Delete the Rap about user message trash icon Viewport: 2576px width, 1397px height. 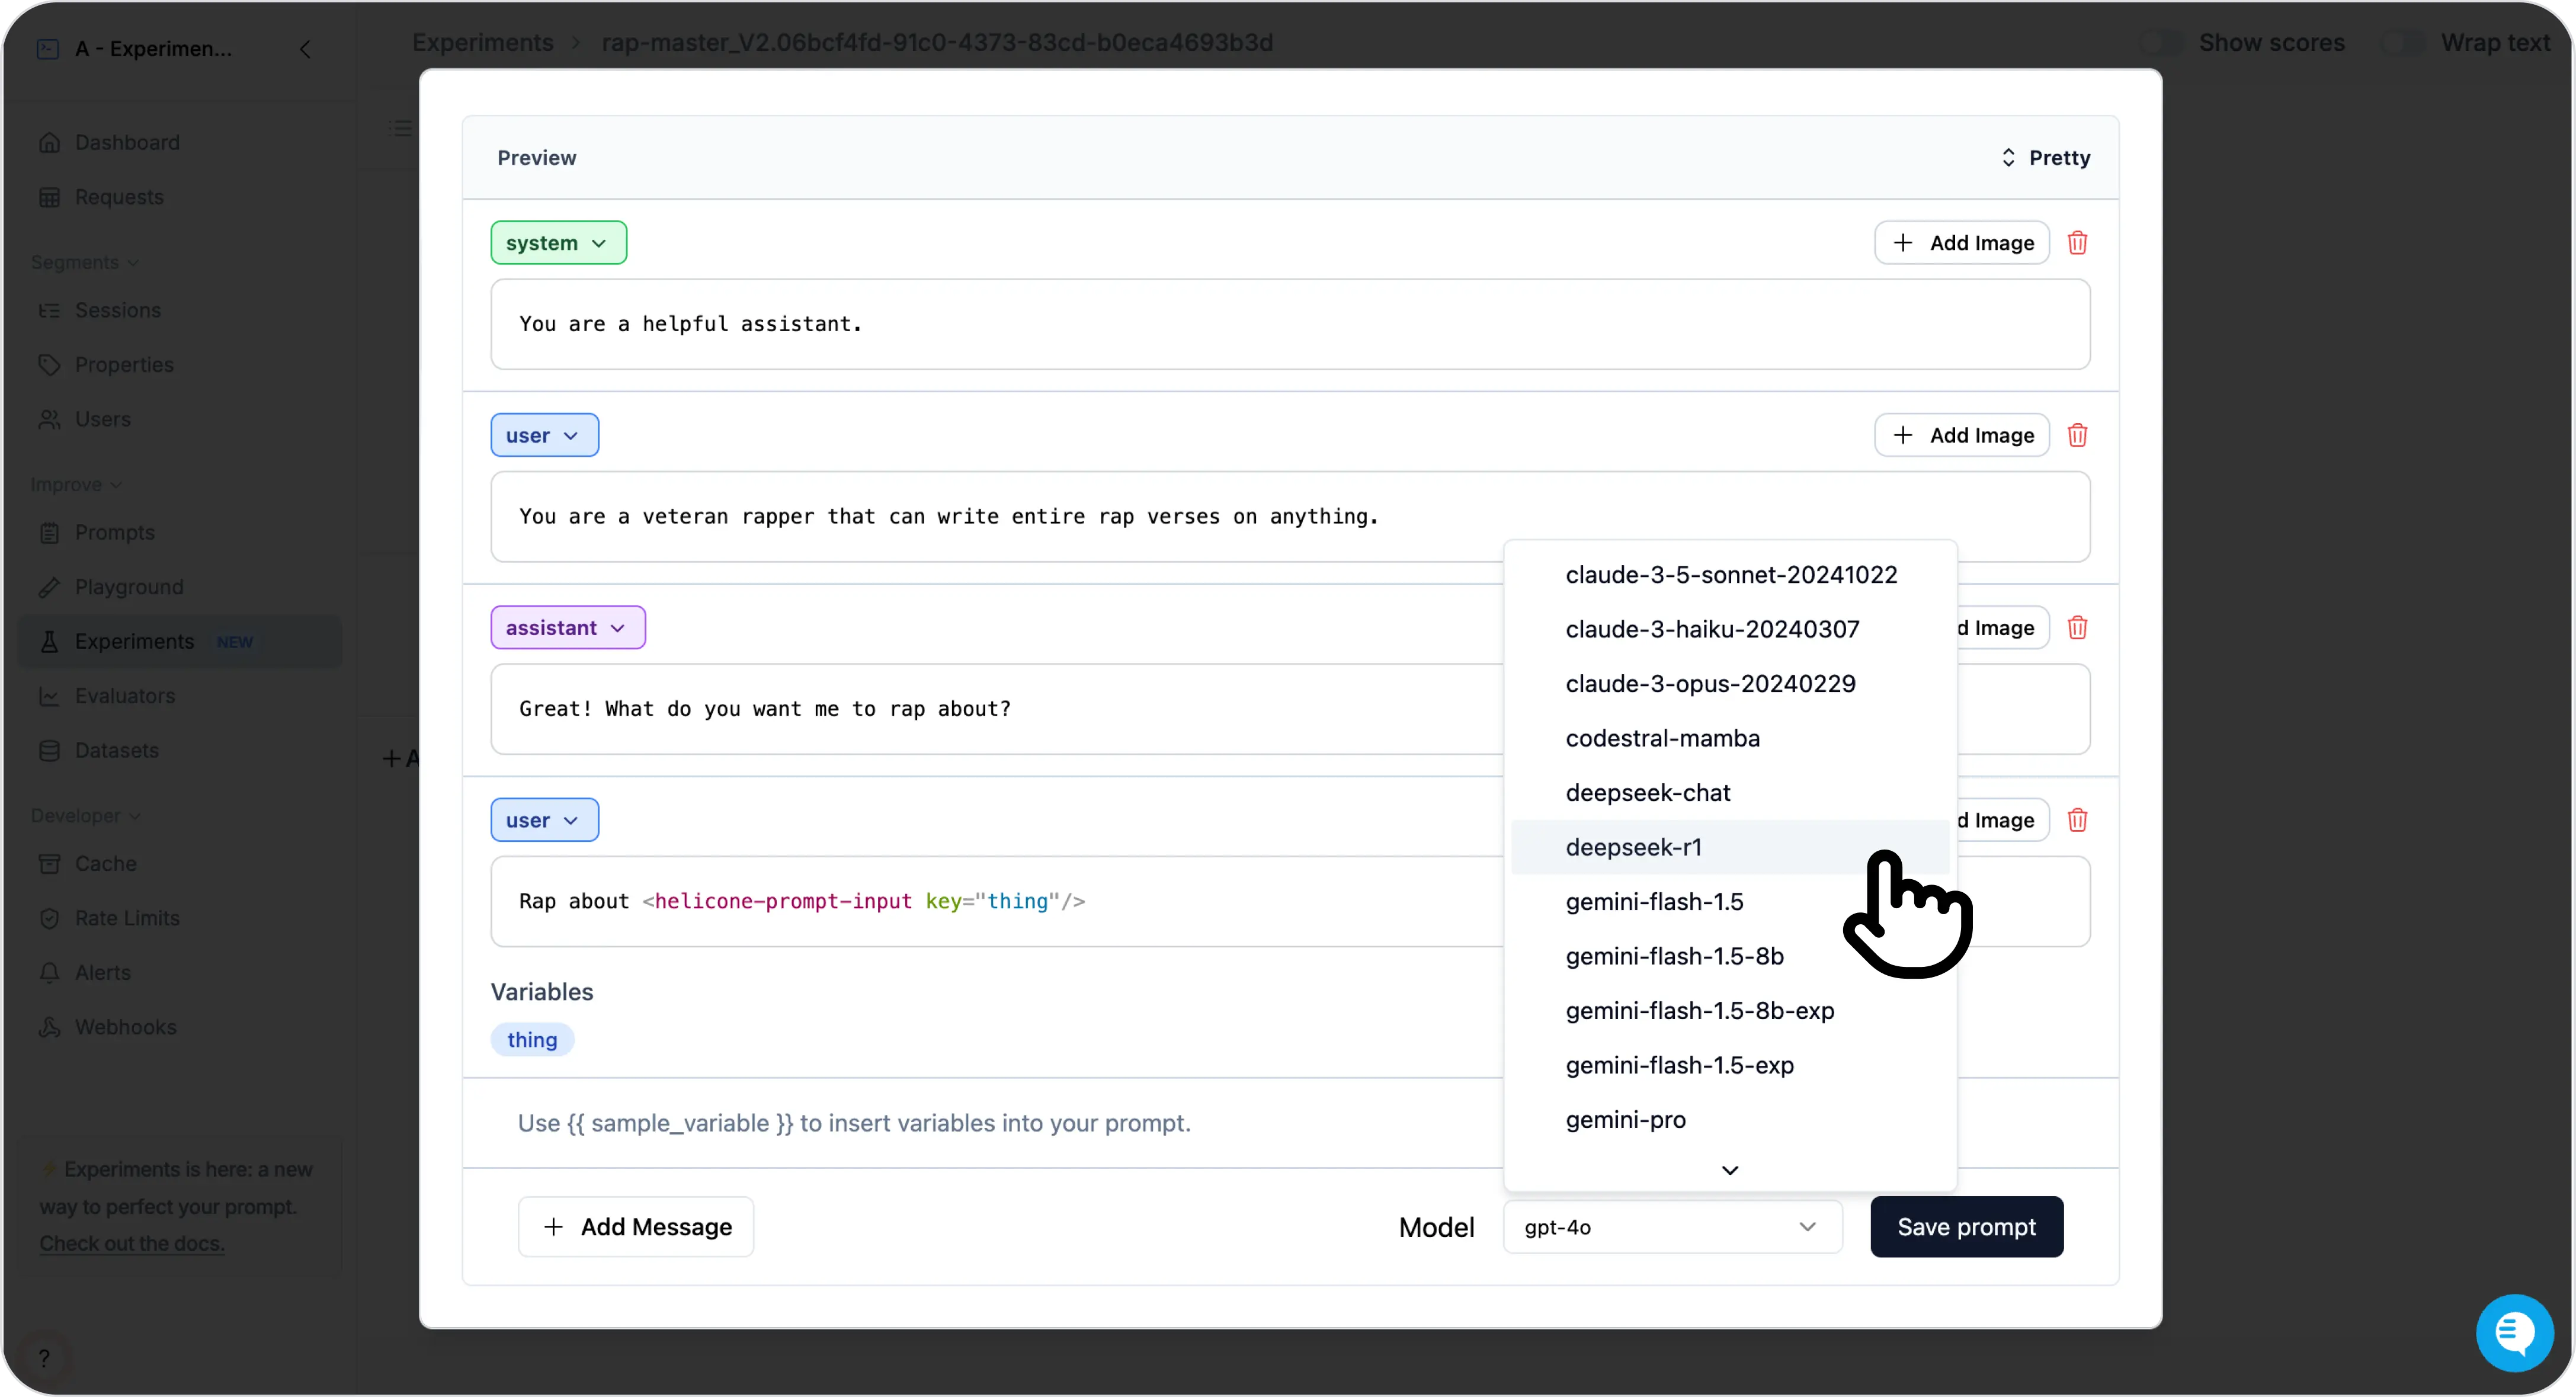2077,820
